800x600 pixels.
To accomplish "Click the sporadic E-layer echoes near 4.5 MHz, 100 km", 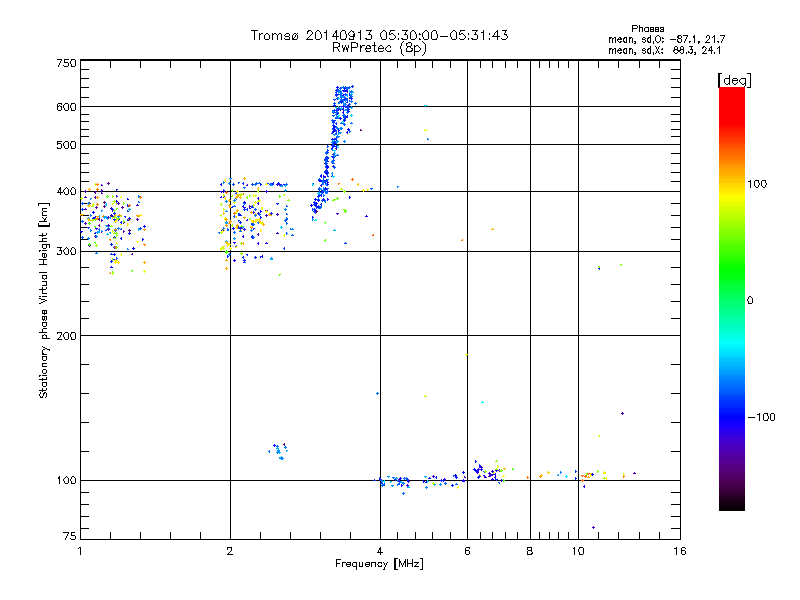I will click(x=394, y=482).
